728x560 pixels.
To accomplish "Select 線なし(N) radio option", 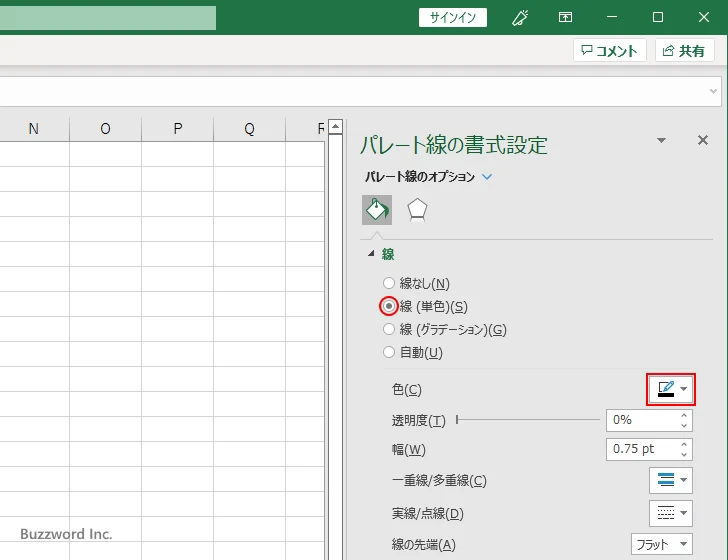I will point(389,283).
